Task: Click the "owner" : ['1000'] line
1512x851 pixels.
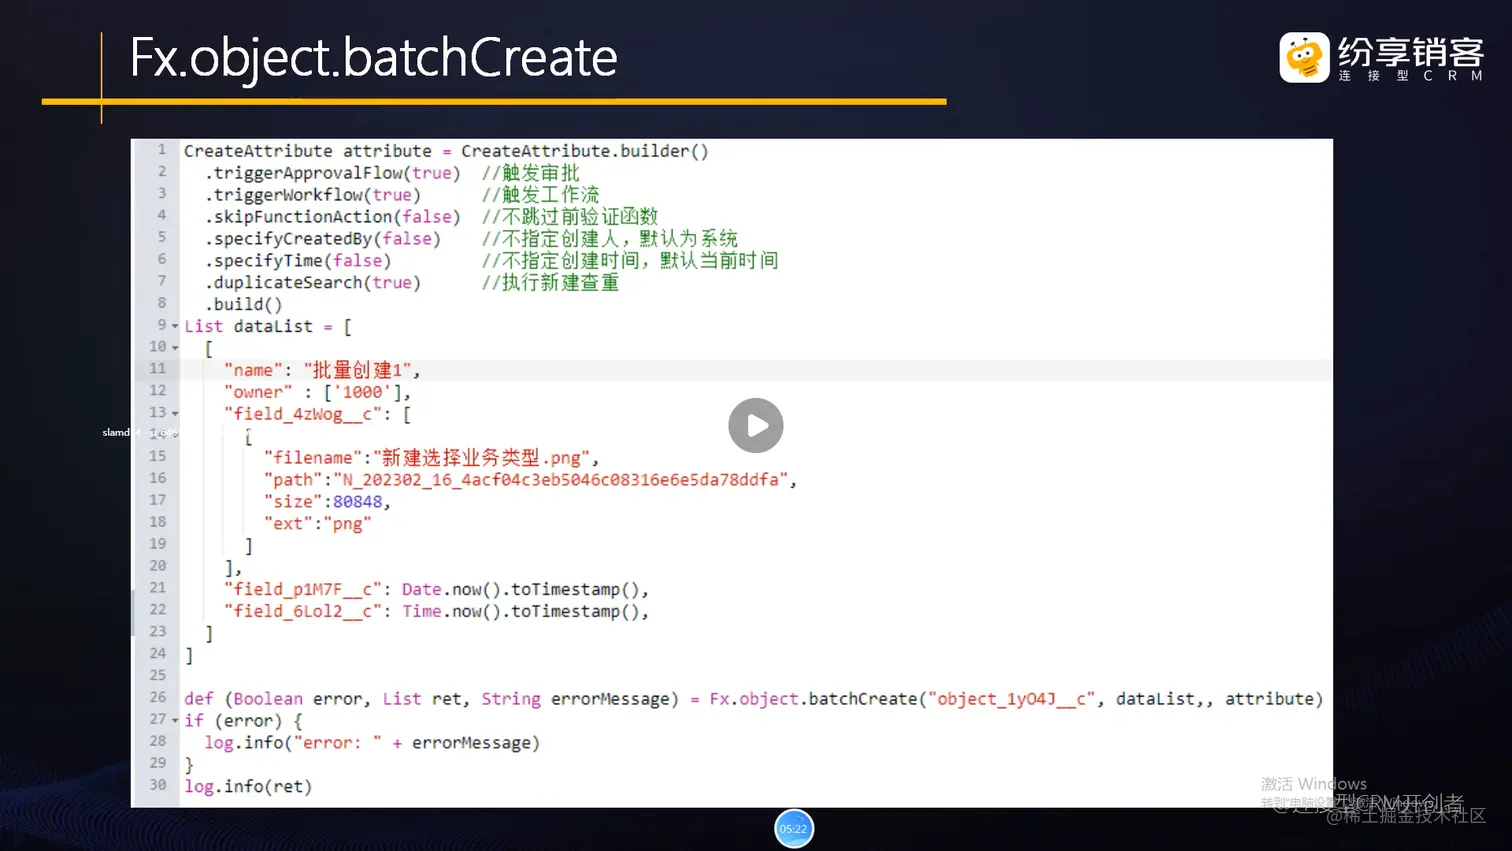Action: click(317, 392)
